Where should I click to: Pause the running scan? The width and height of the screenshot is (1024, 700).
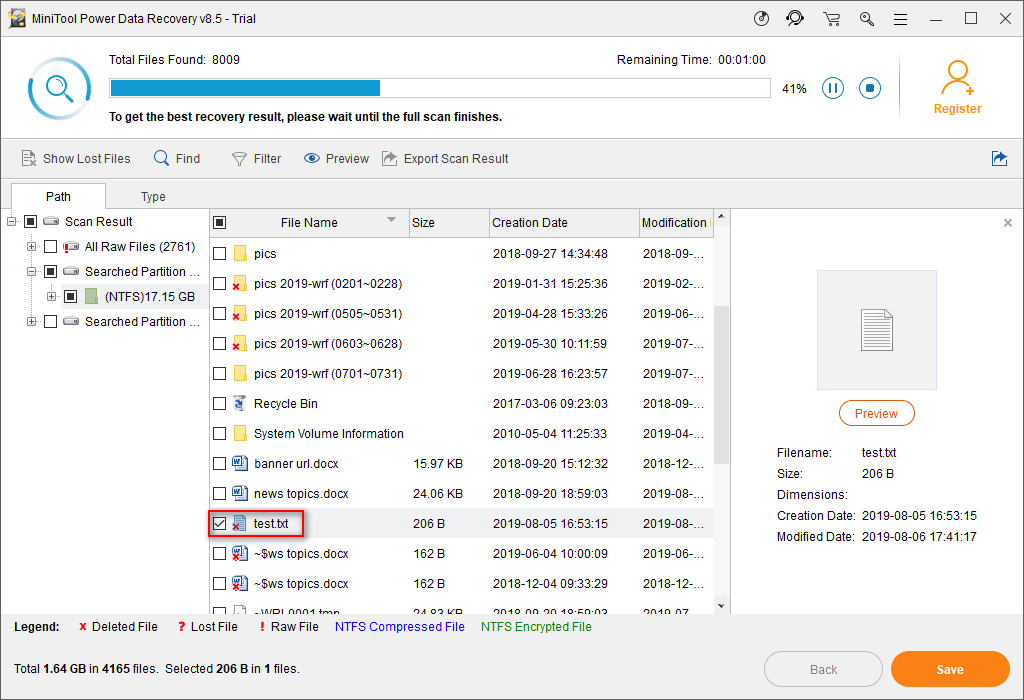click(833, 88)
